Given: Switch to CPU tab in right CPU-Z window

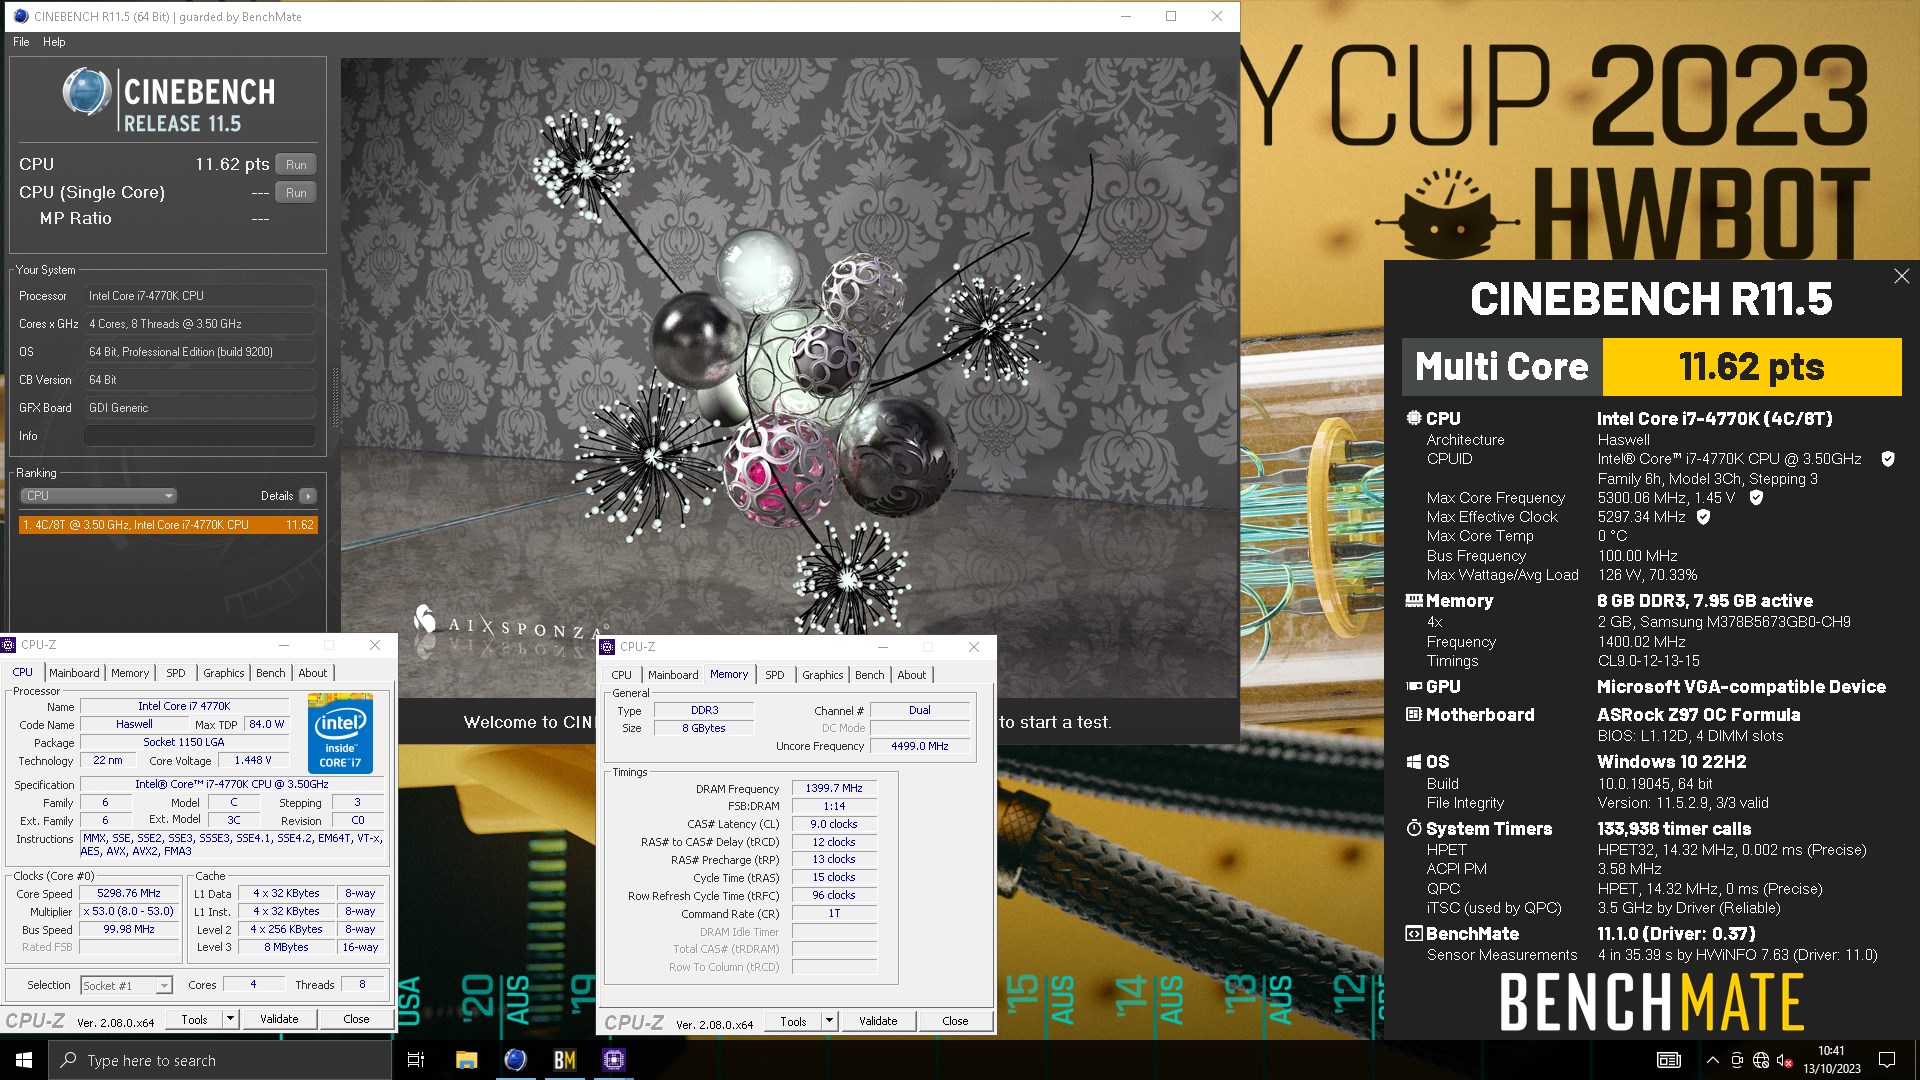Looking at the screenshot, I should (x=621, y=675).
